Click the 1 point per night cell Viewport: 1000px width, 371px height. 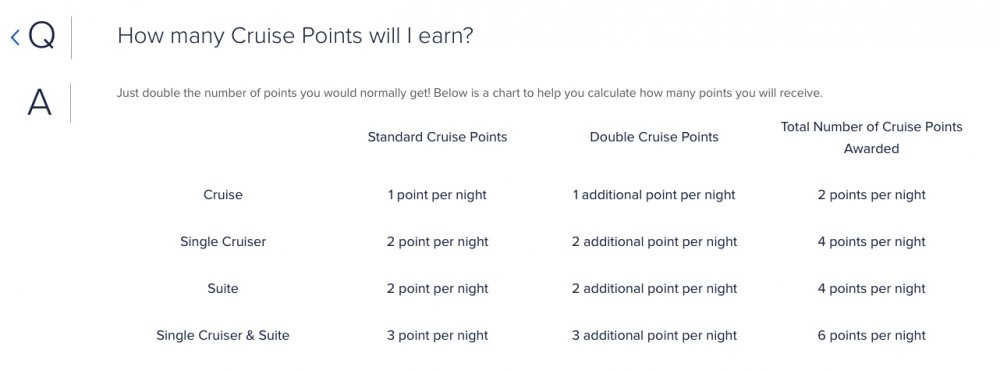point(438,195)
